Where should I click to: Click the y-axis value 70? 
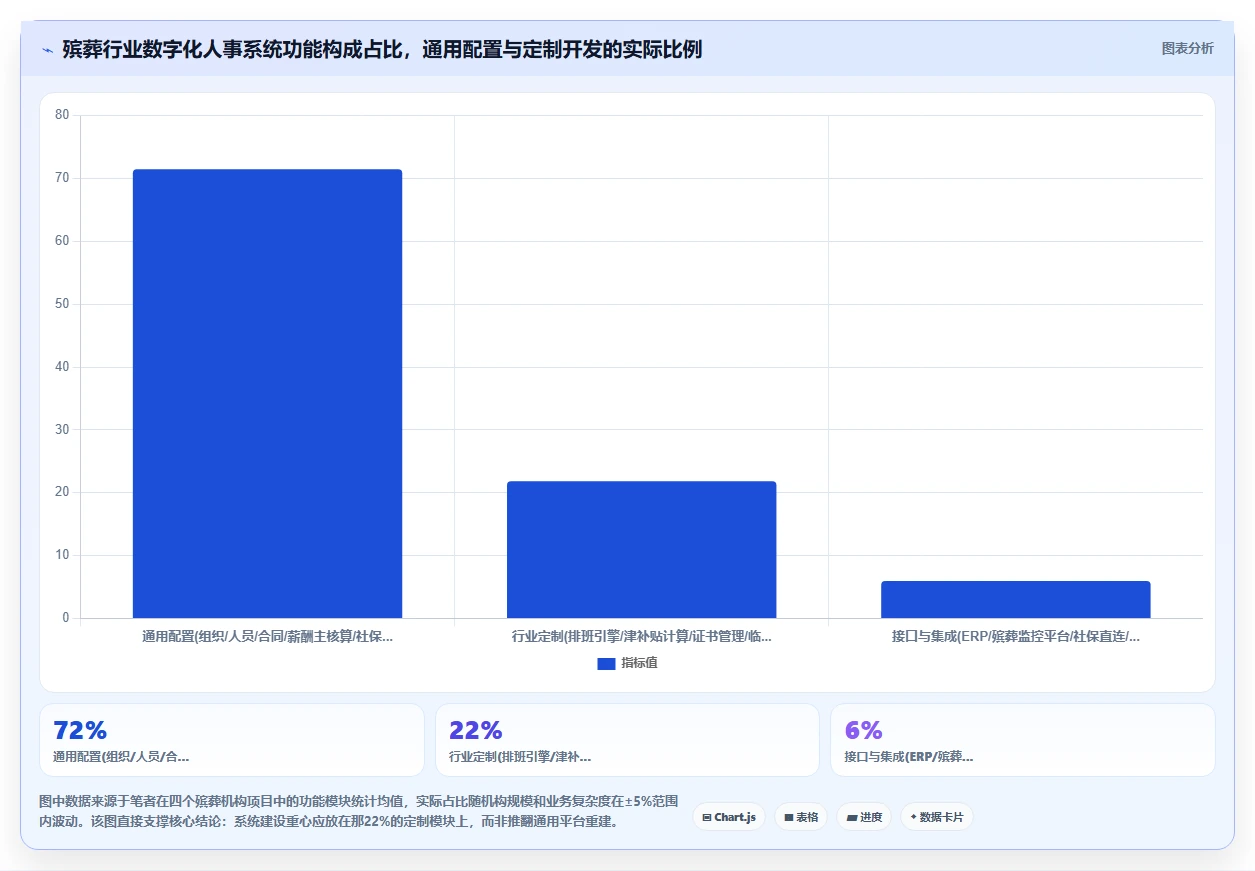coord(62,178)
